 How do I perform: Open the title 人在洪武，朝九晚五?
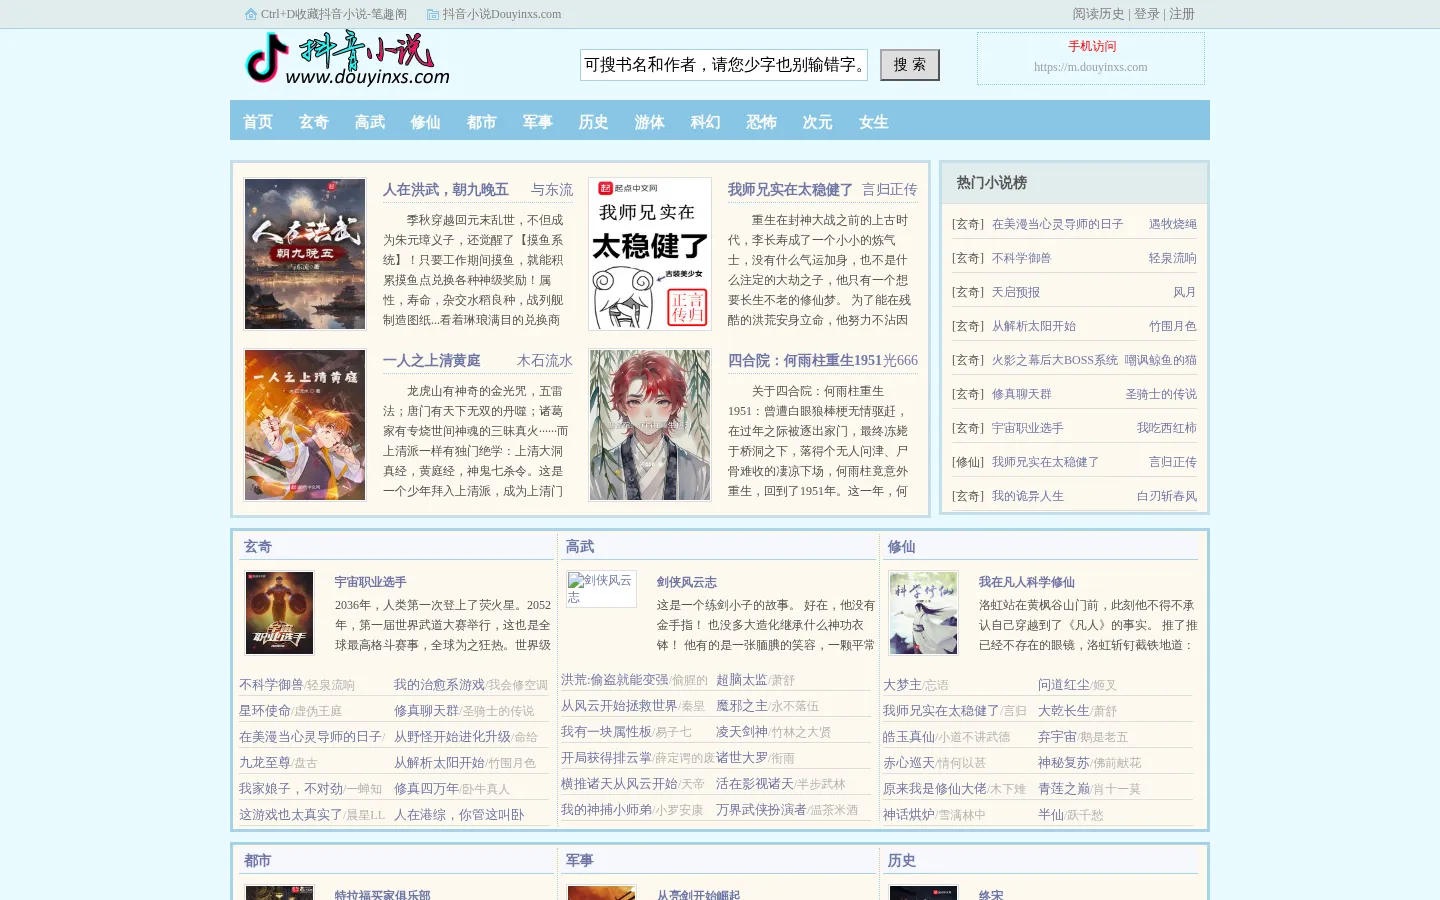click(x=446, y=189)
